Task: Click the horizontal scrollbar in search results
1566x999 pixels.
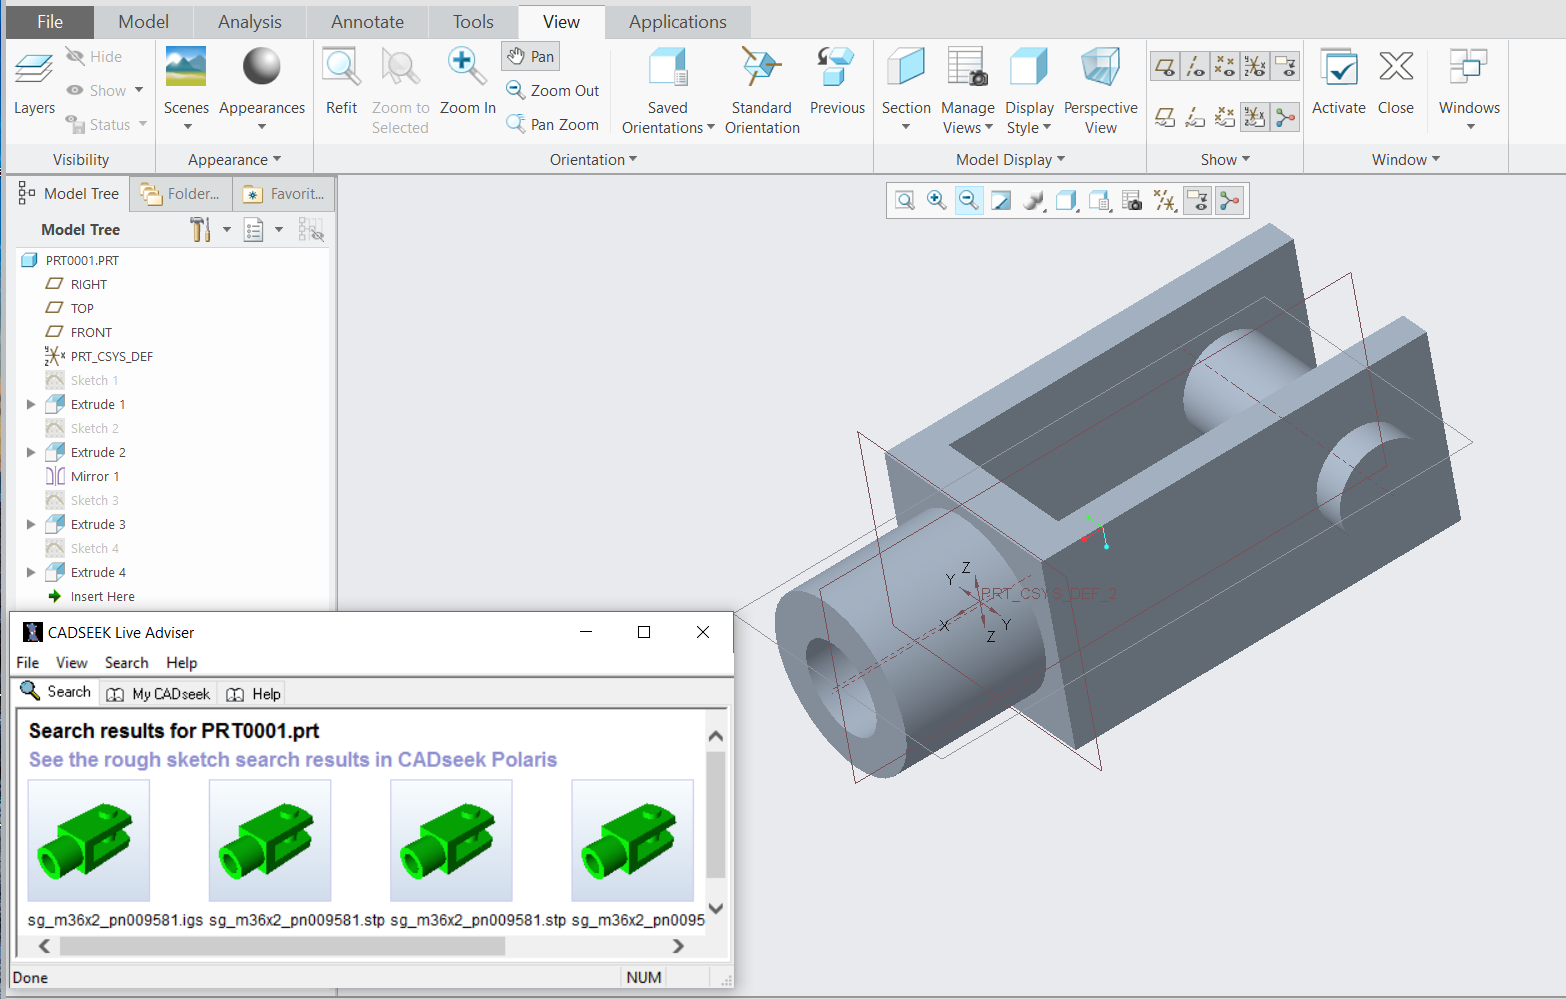Action: 282,946
